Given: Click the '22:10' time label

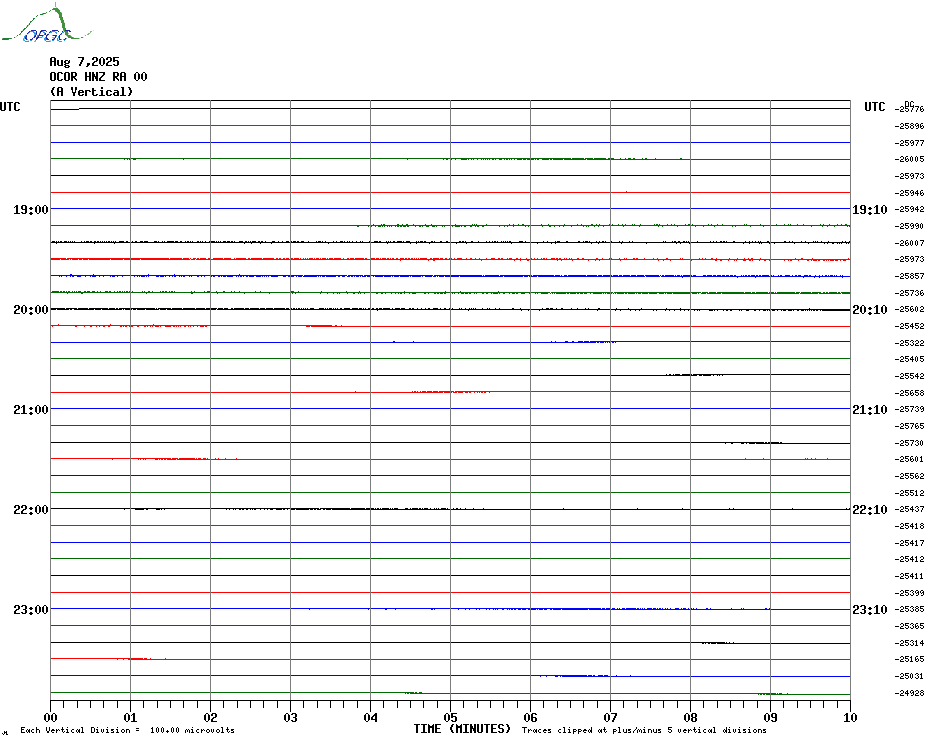Looking at the screenshot, I should [870, 510].
